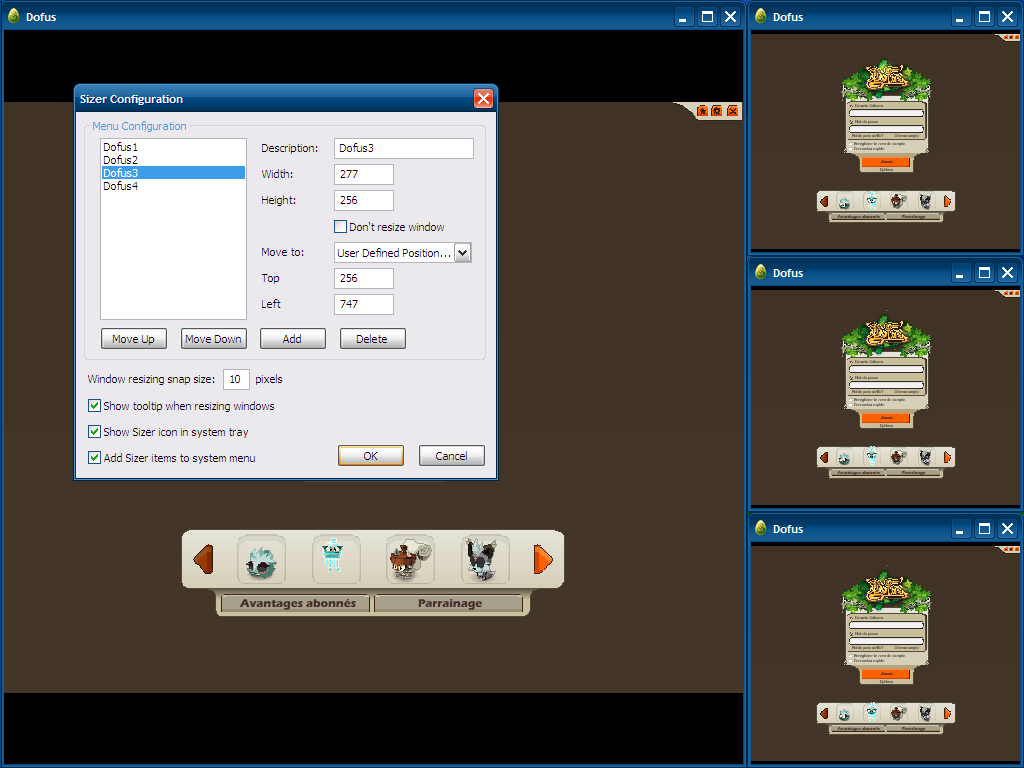Click the password field in the bottom-right Dofus window

point(886,641)
